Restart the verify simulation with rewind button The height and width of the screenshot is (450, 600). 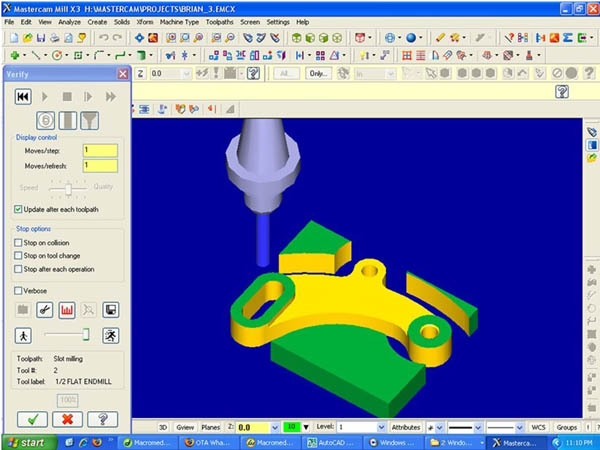[x=23, y=97]
